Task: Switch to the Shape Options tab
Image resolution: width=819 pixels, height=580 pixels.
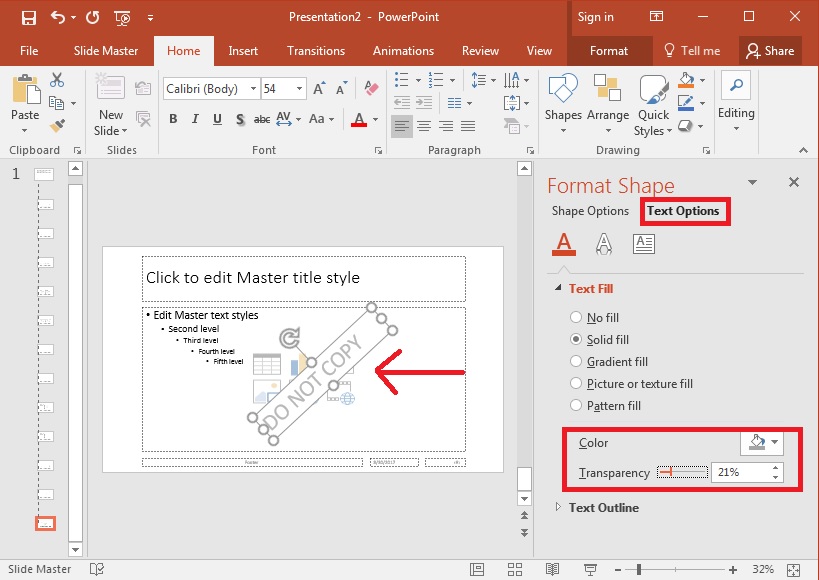Action: coord(589,211)
